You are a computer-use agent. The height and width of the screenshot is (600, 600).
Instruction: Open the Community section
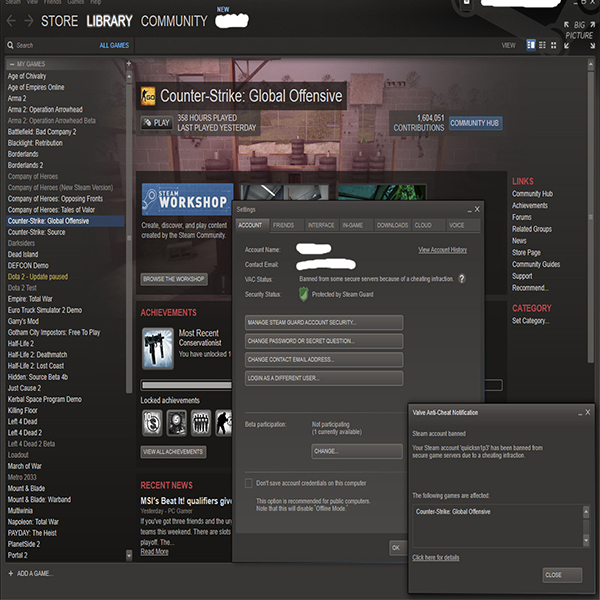point(174,21)
